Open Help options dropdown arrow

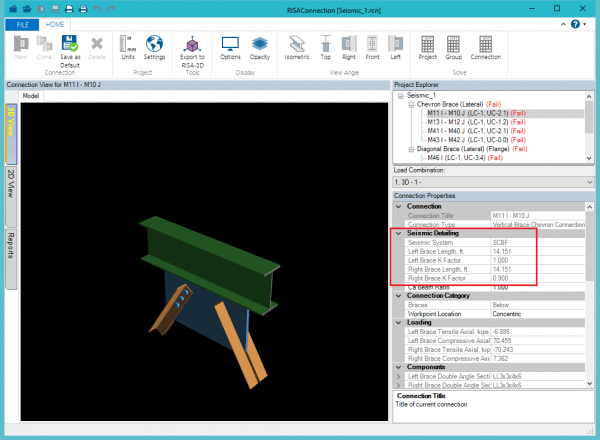click(585, 24)
